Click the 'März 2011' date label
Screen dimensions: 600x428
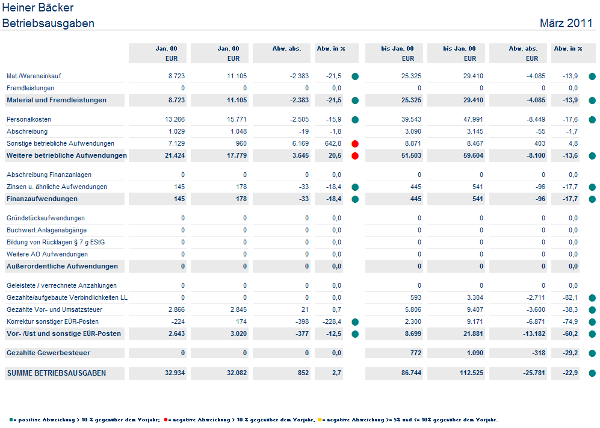(566, 23)
